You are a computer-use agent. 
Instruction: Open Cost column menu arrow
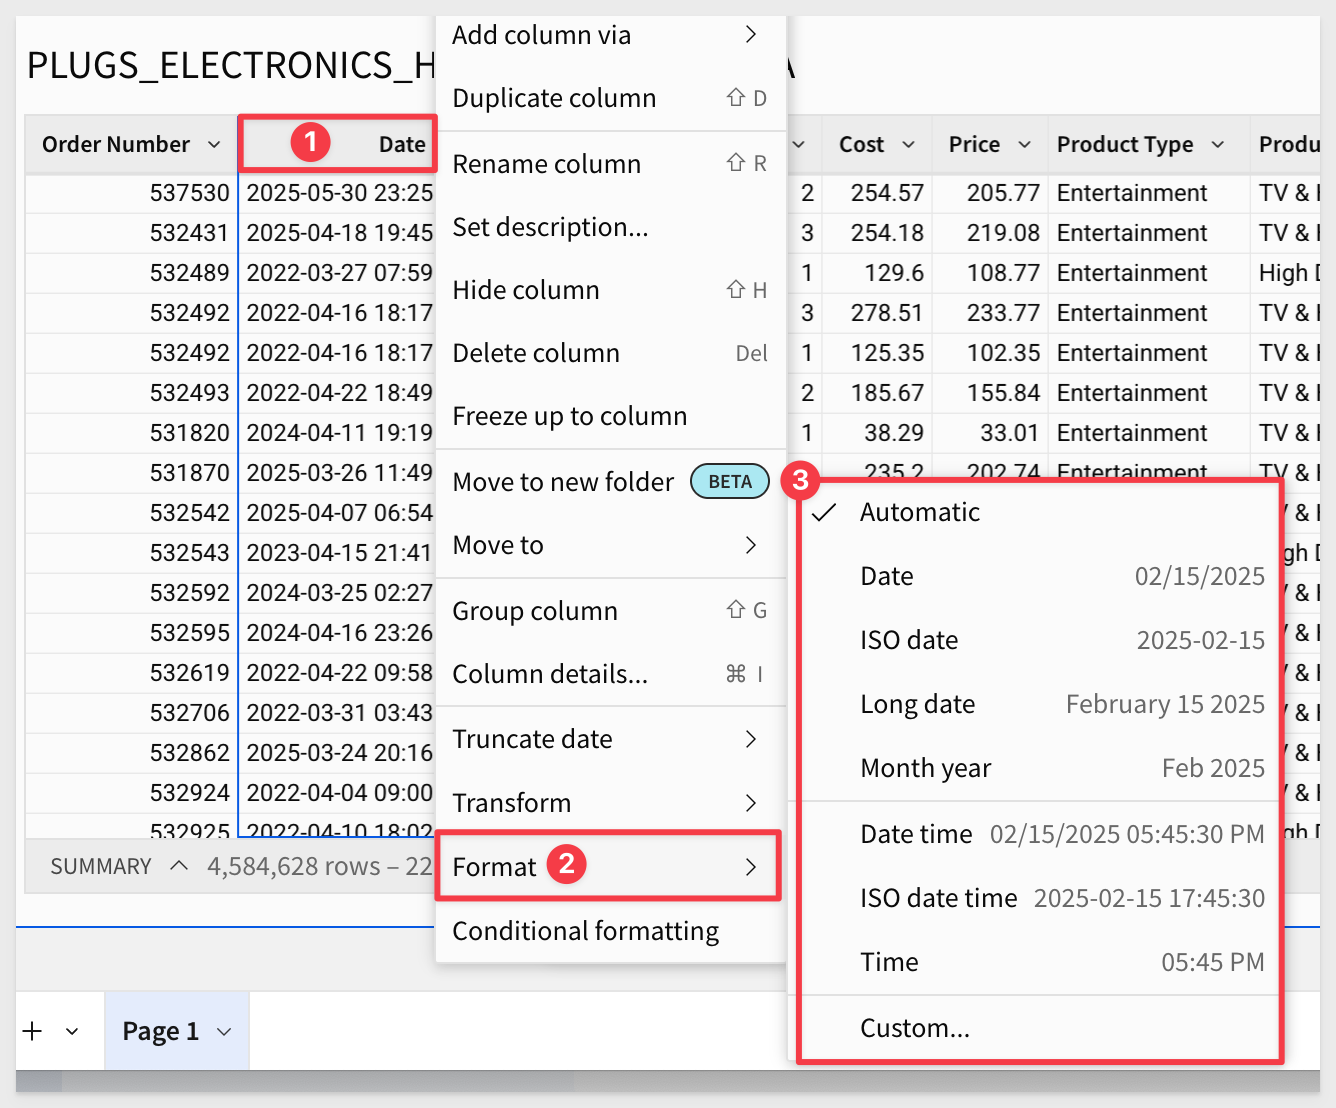pos(908,145)
